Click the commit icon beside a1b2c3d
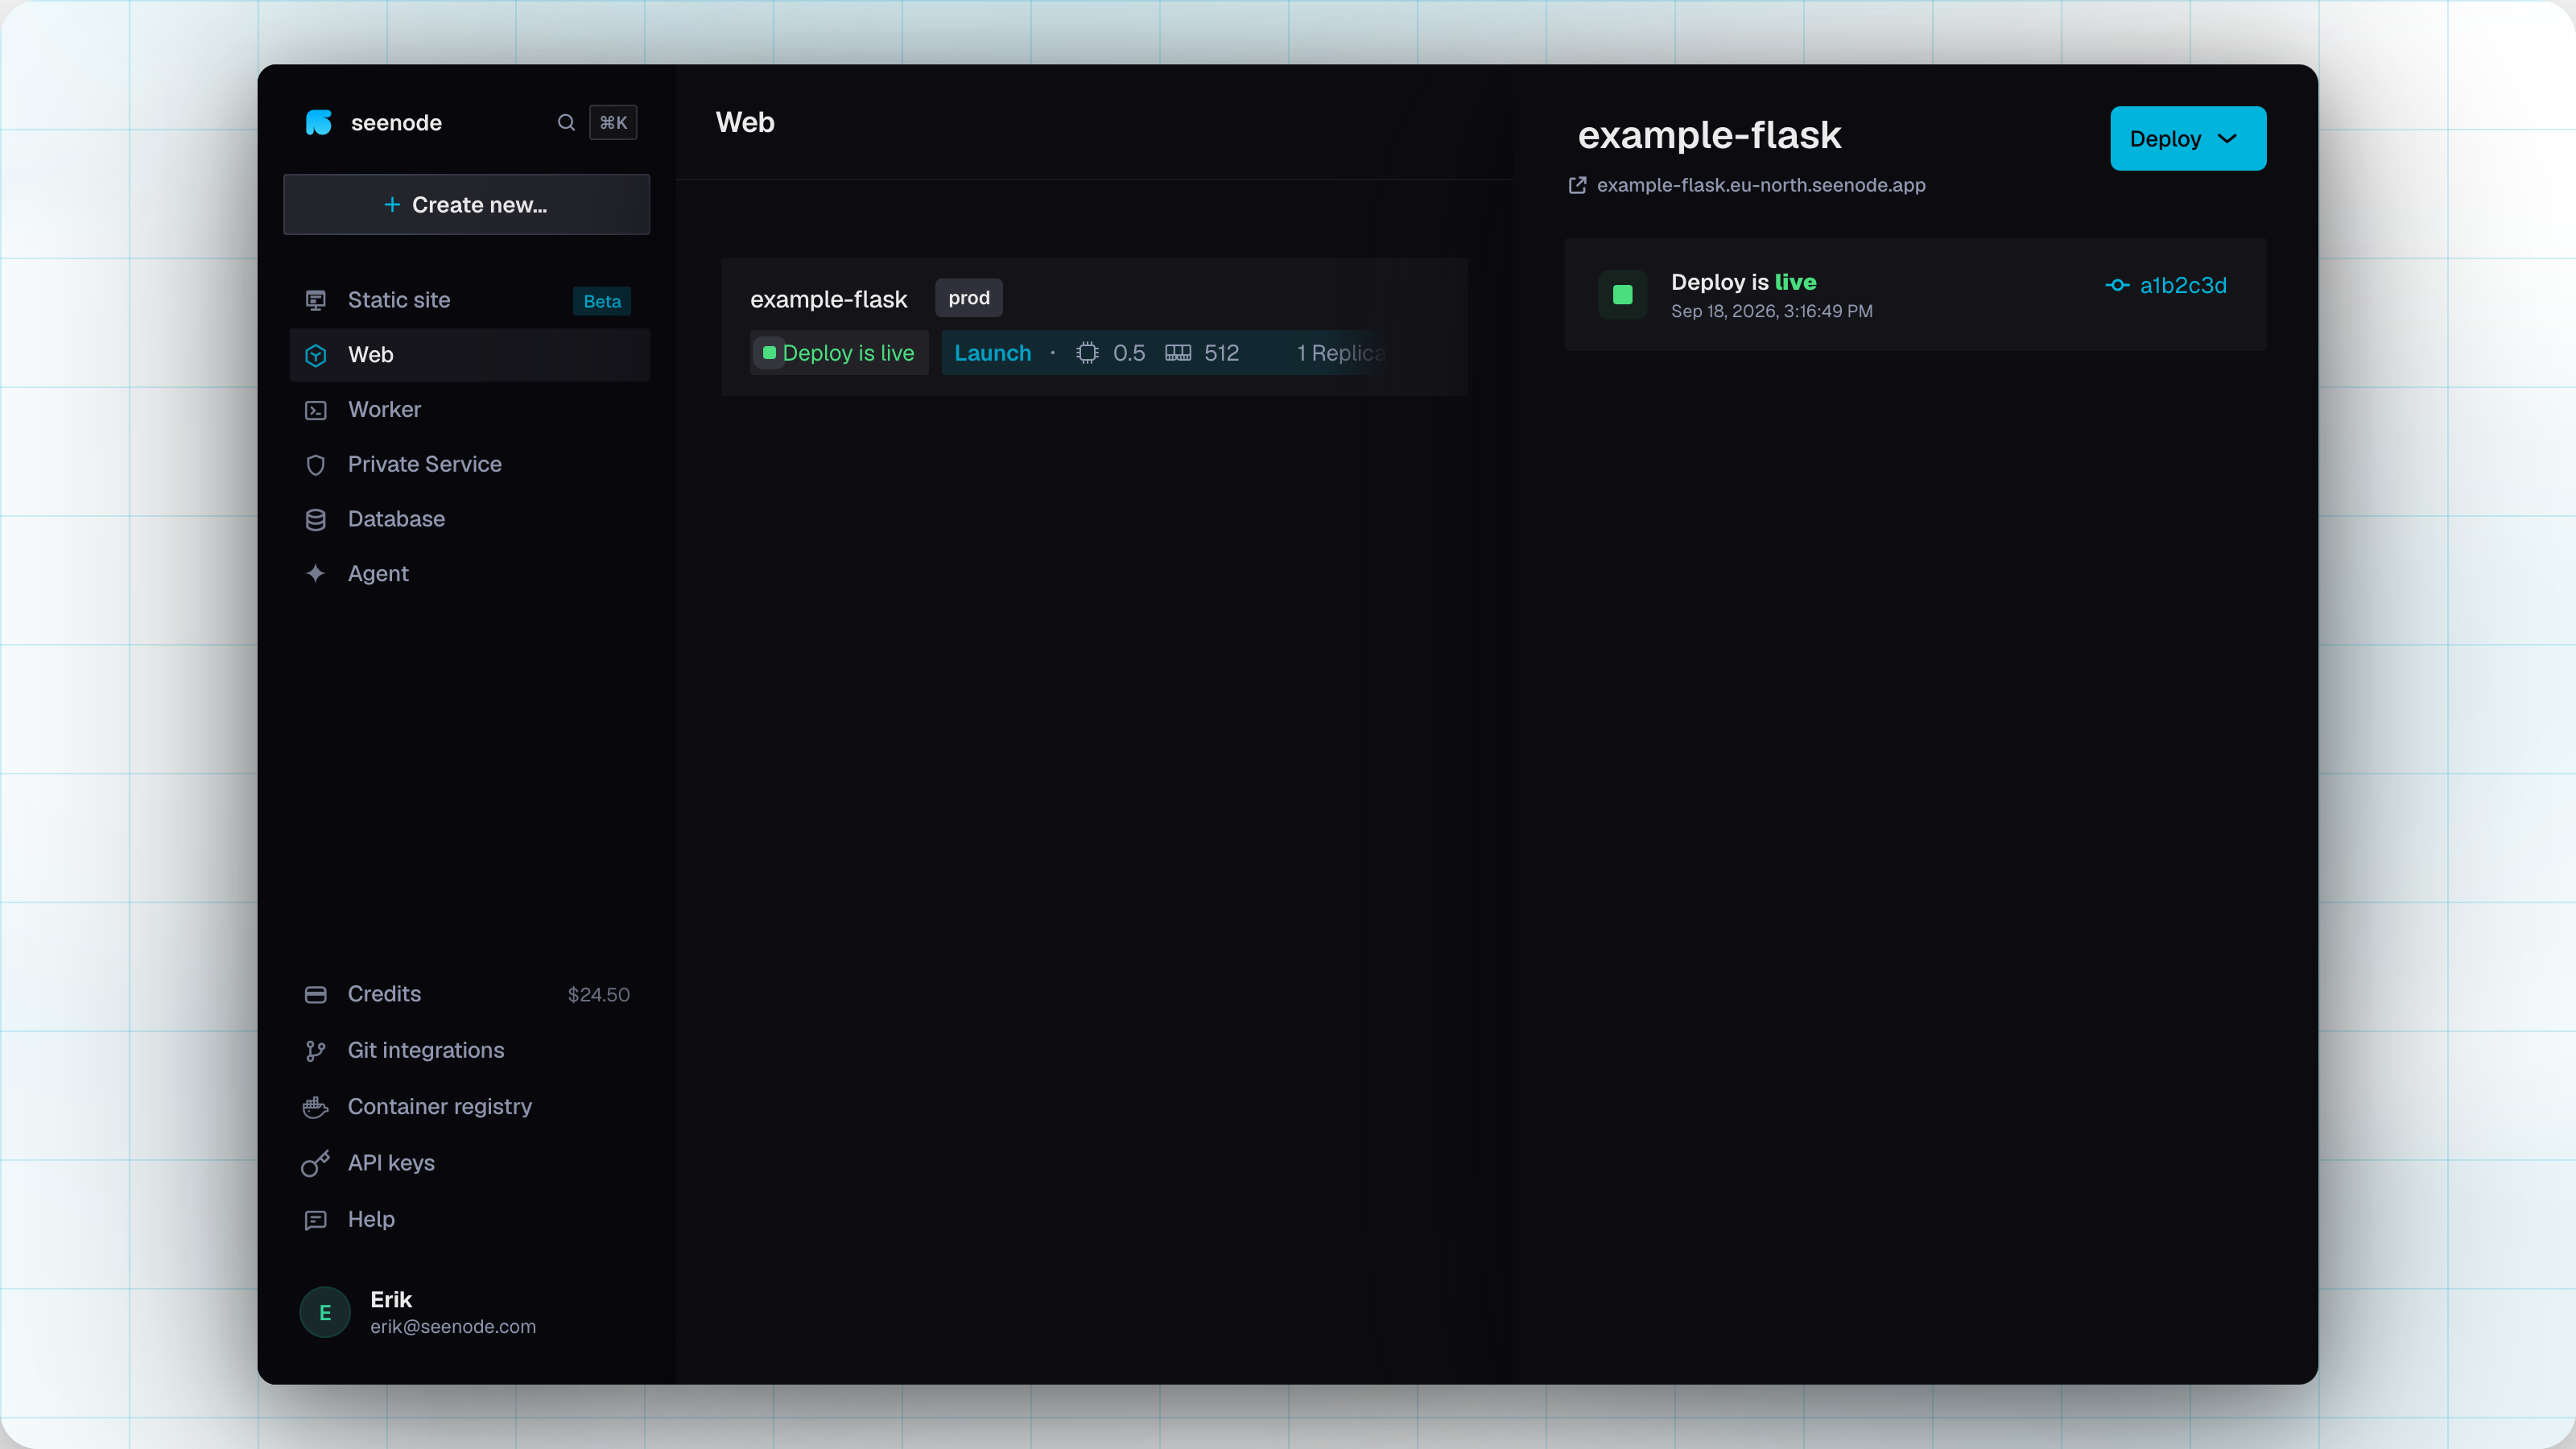 point(2117,285)
